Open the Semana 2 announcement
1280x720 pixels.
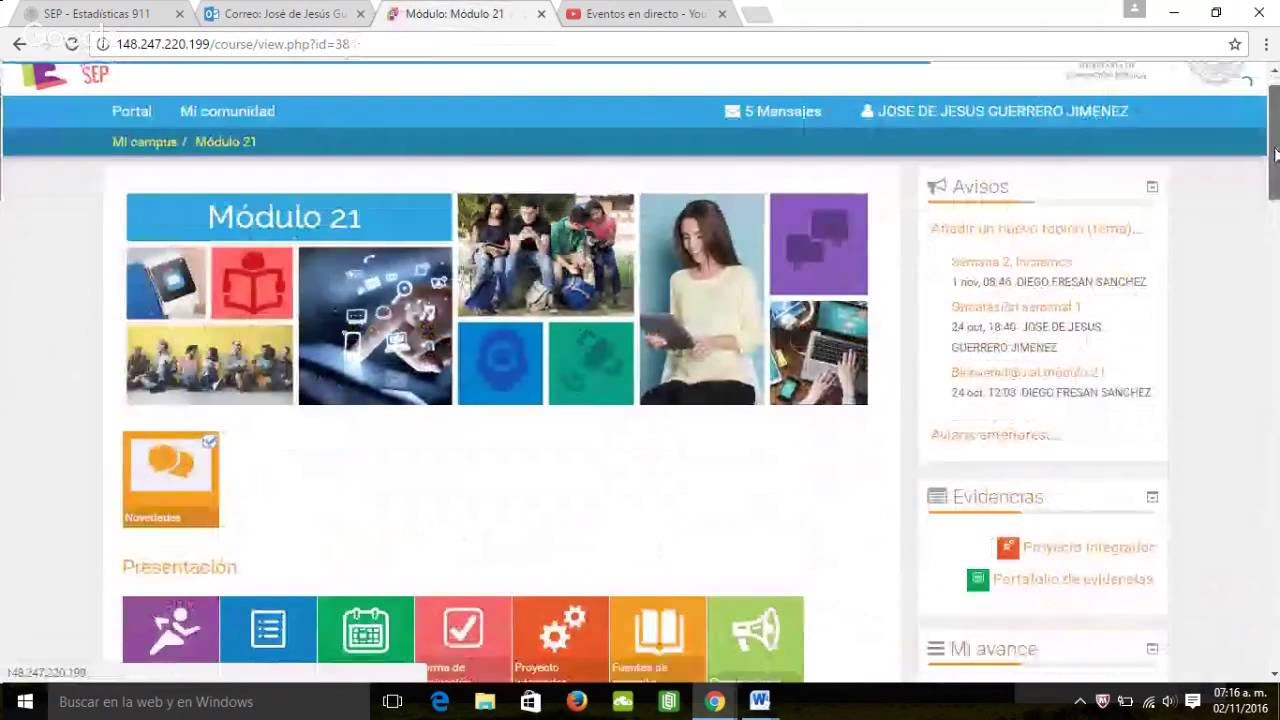point(1011,262)
